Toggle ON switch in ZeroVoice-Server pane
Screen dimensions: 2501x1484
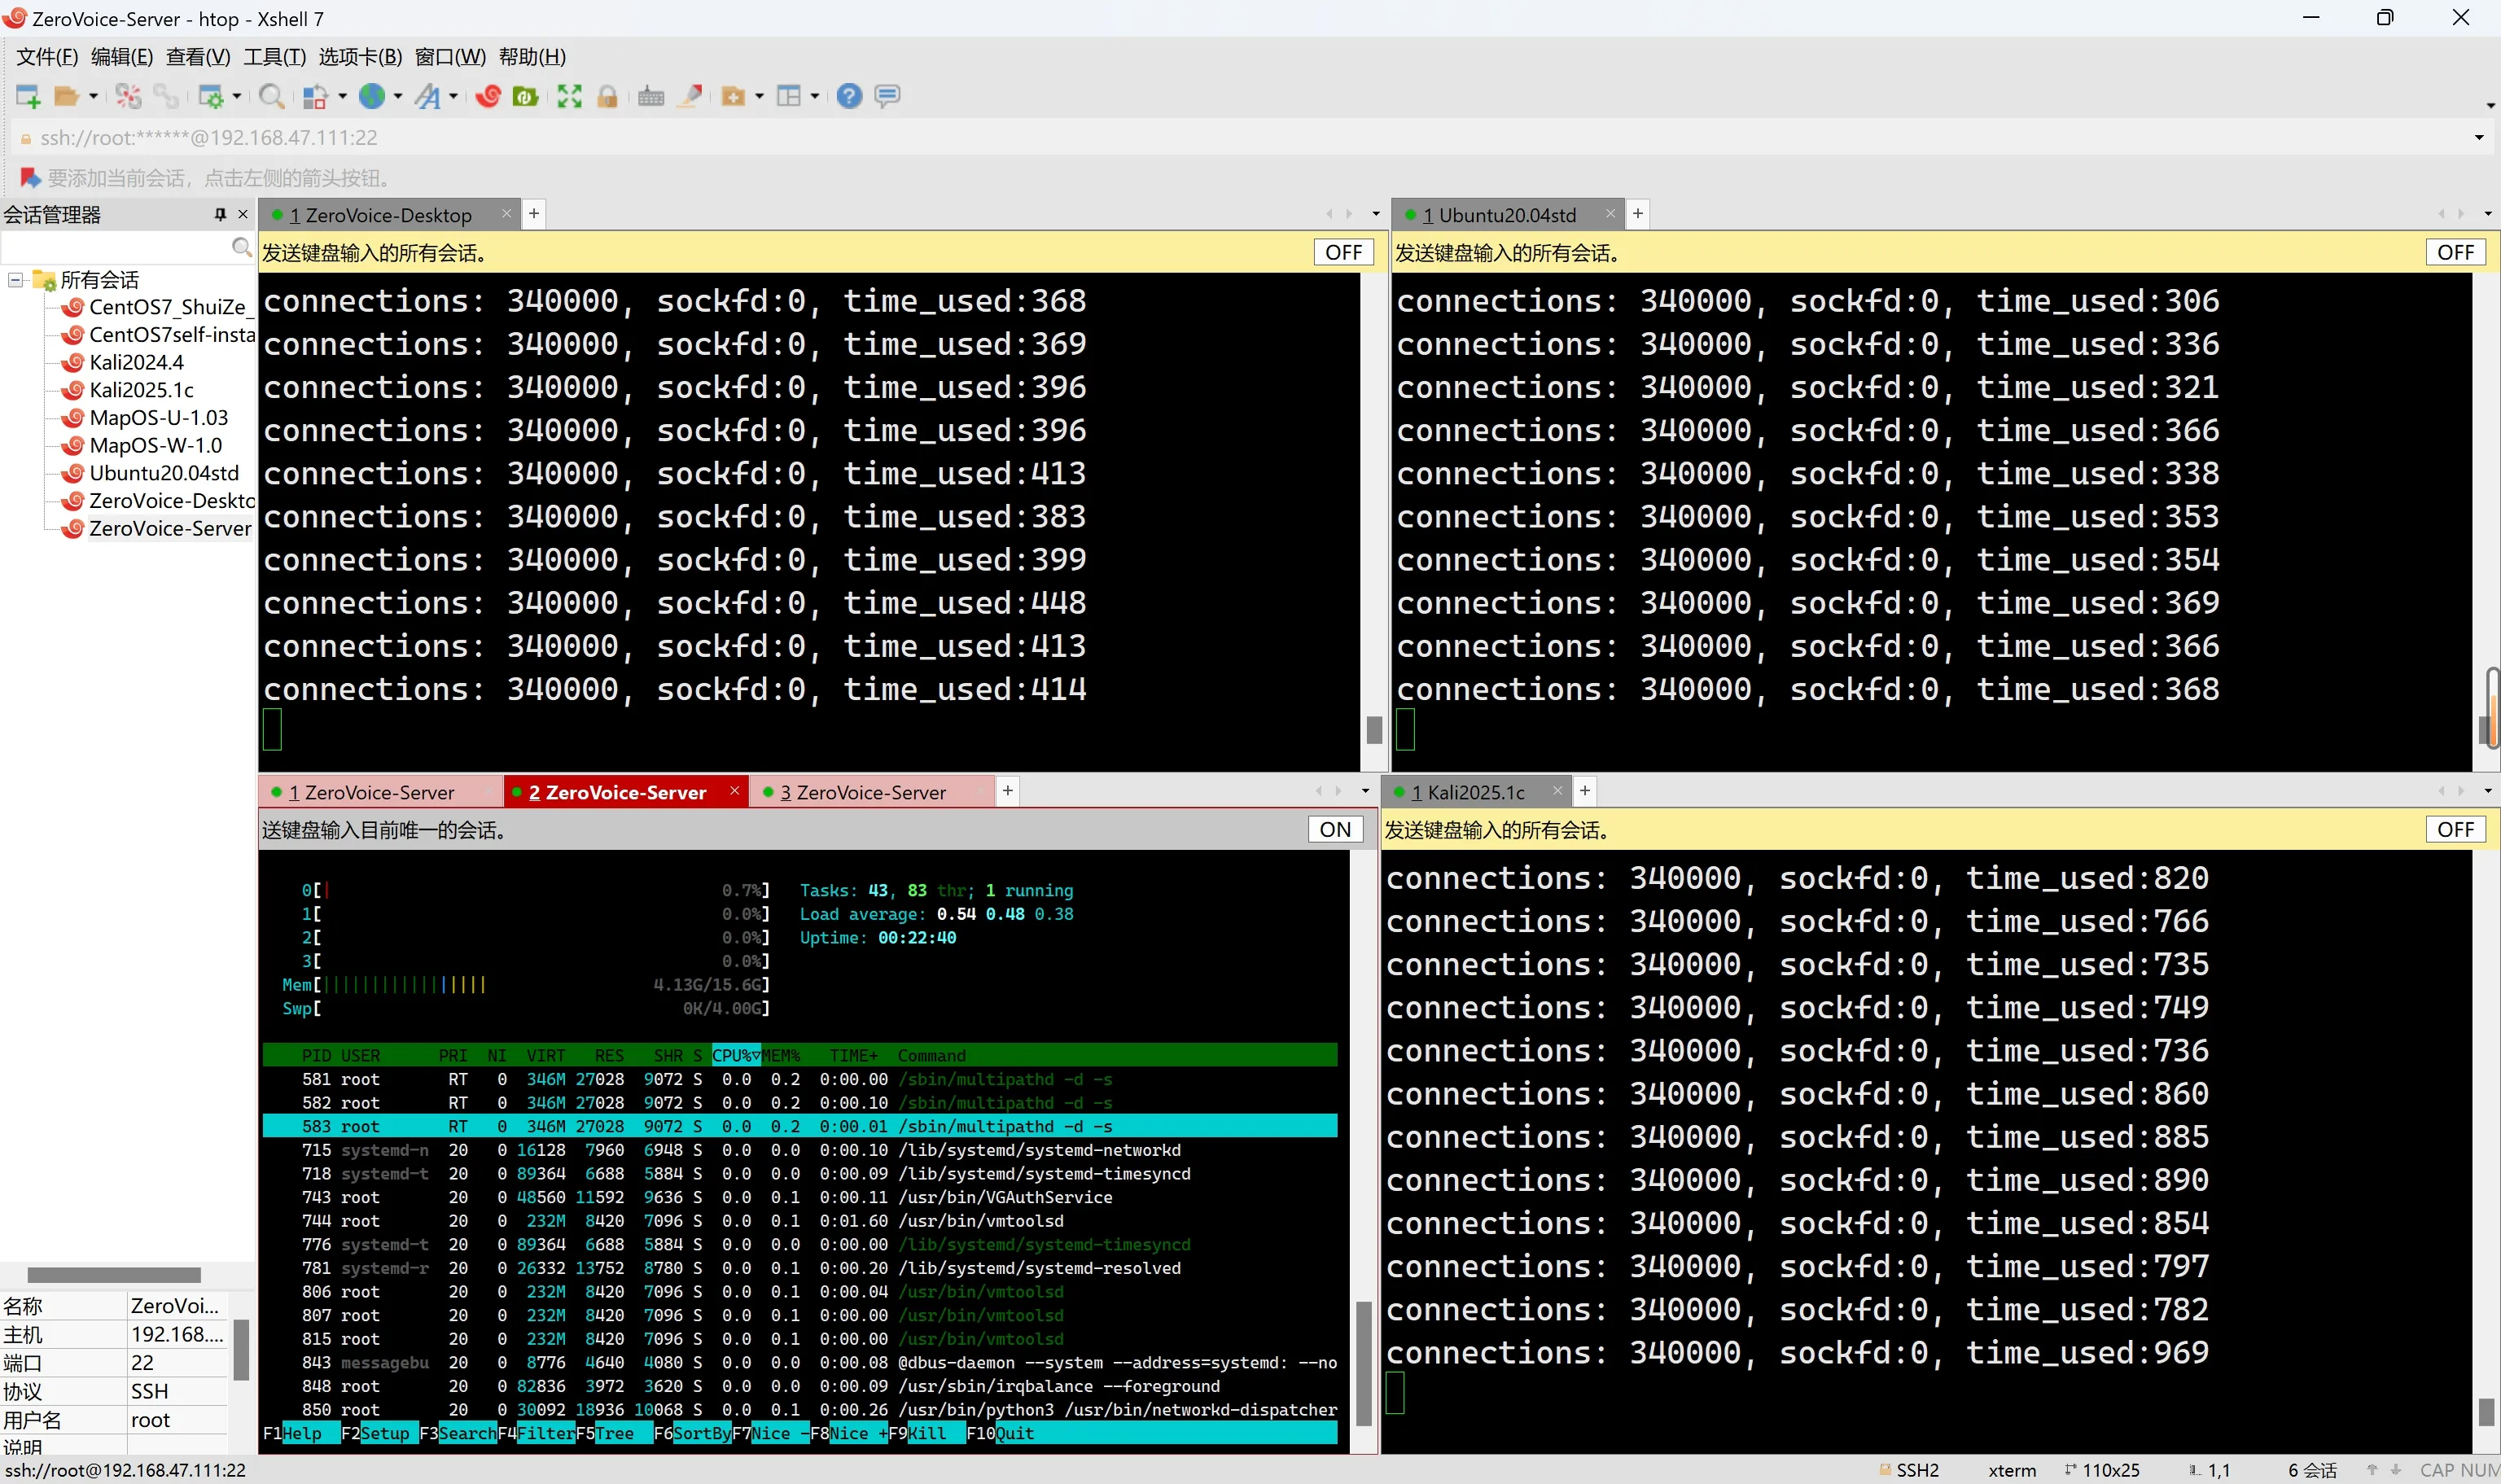(1335, 829)
